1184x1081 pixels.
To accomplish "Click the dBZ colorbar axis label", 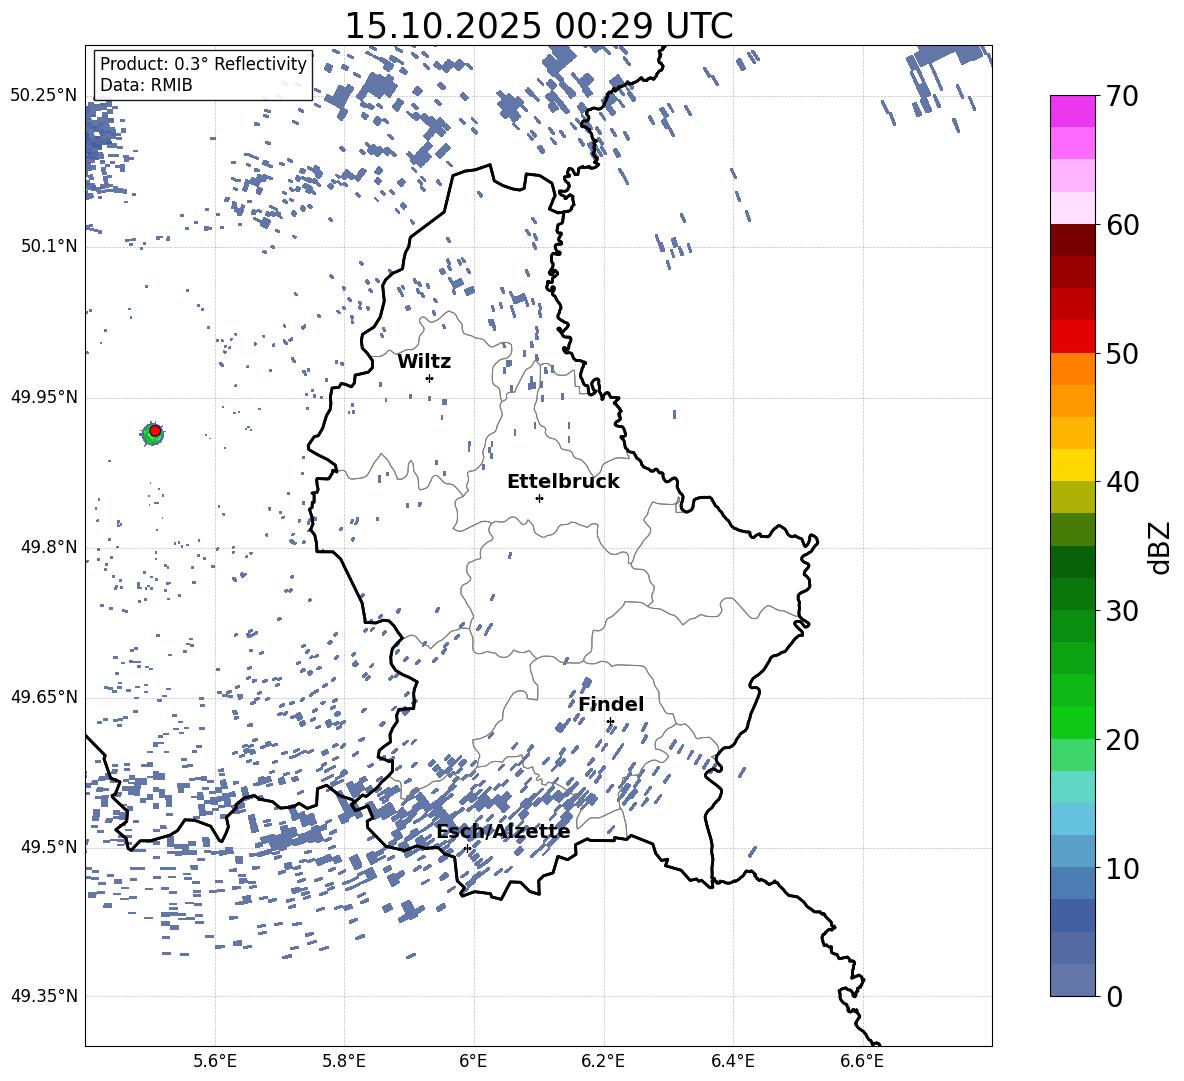I will (1161, 547).
